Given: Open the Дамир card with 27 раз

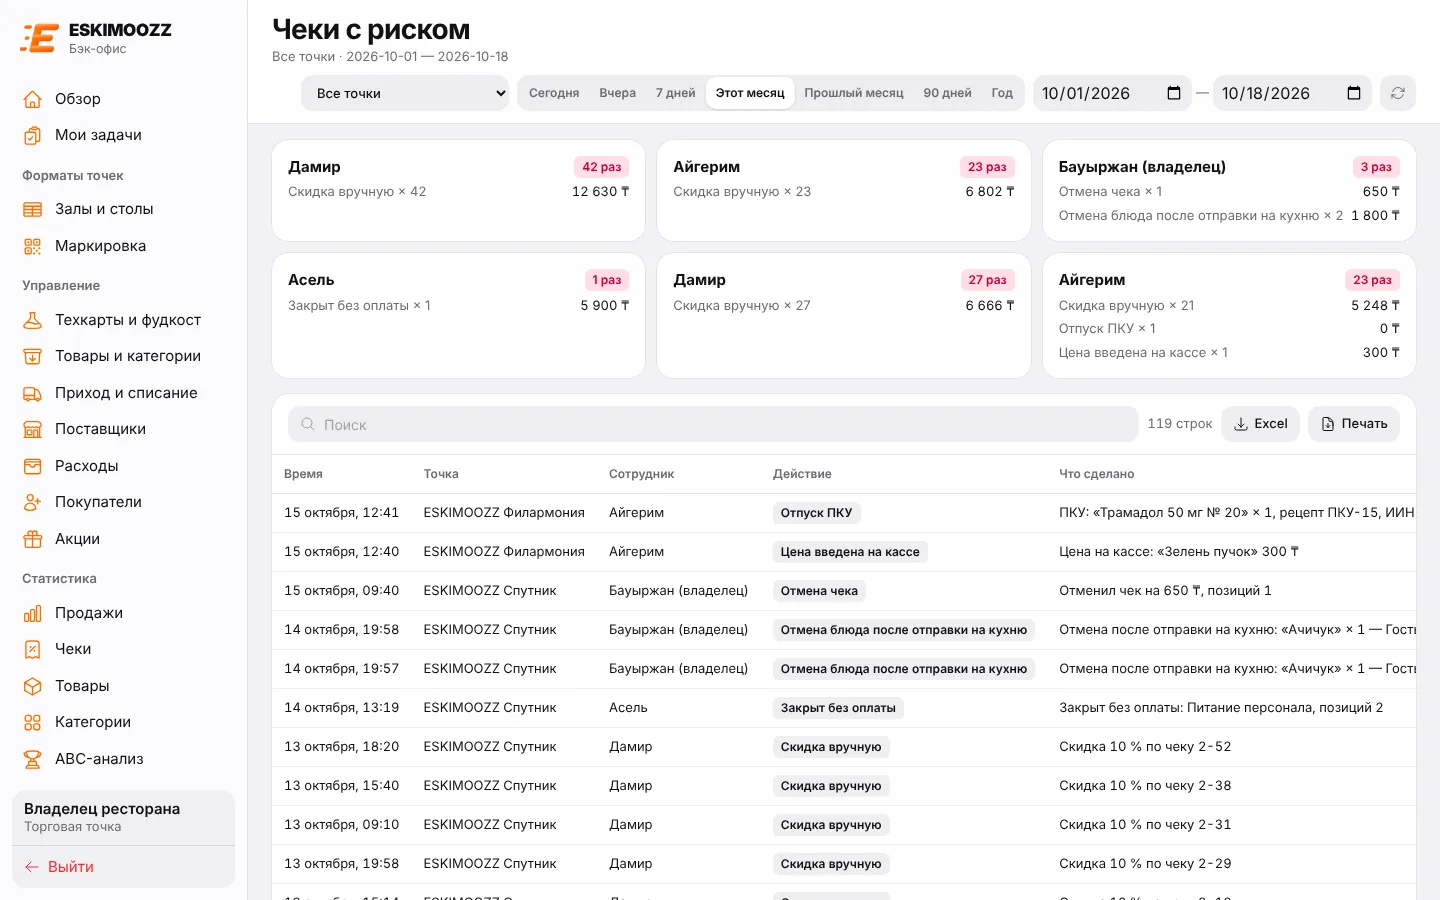Looking at the screenshot, I should 844,315.
